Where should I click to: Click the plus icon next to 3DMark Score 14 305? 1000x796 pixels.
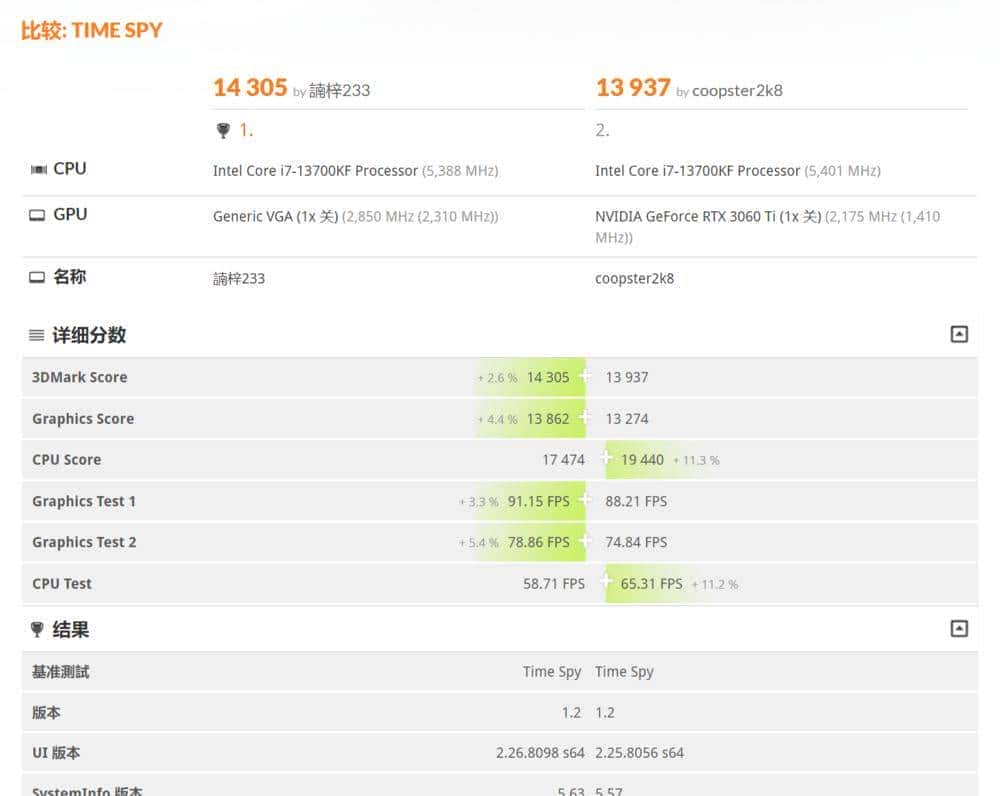click(x=583, y=377)
